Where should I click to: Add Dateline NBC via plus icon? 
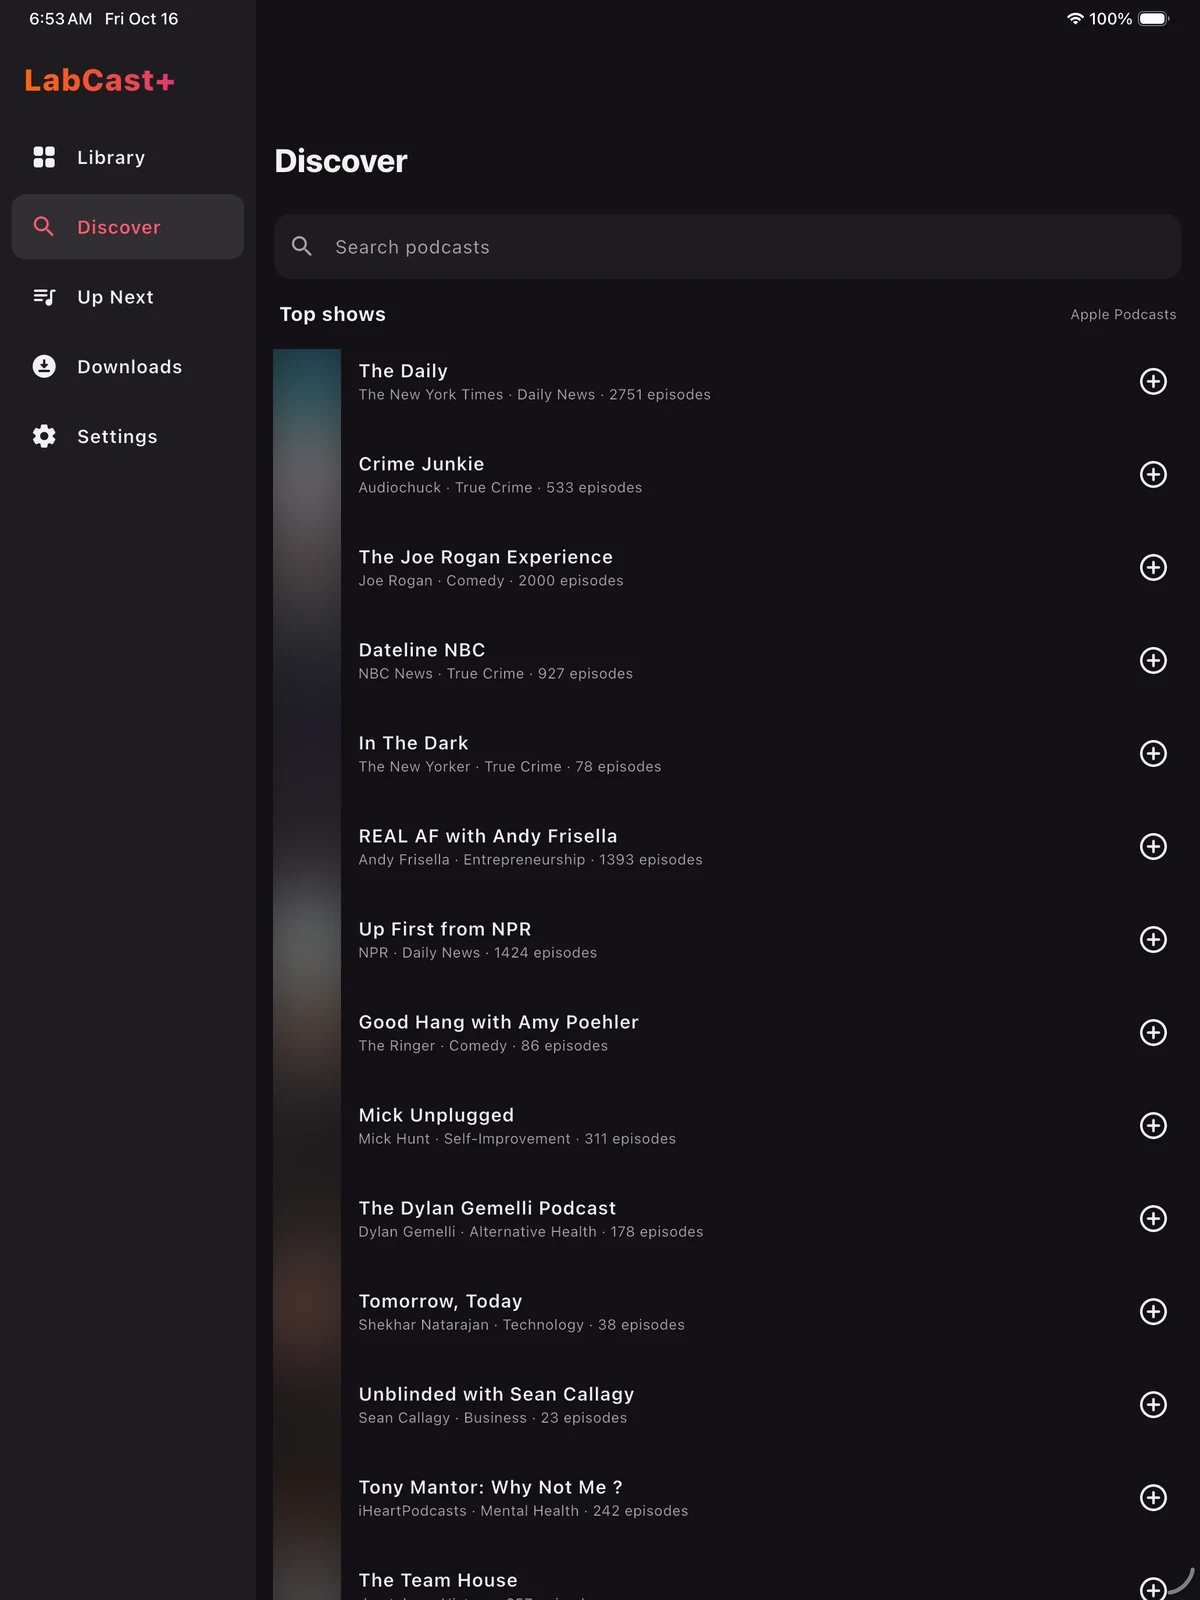pyautogui.click(x=1153, y=660)
